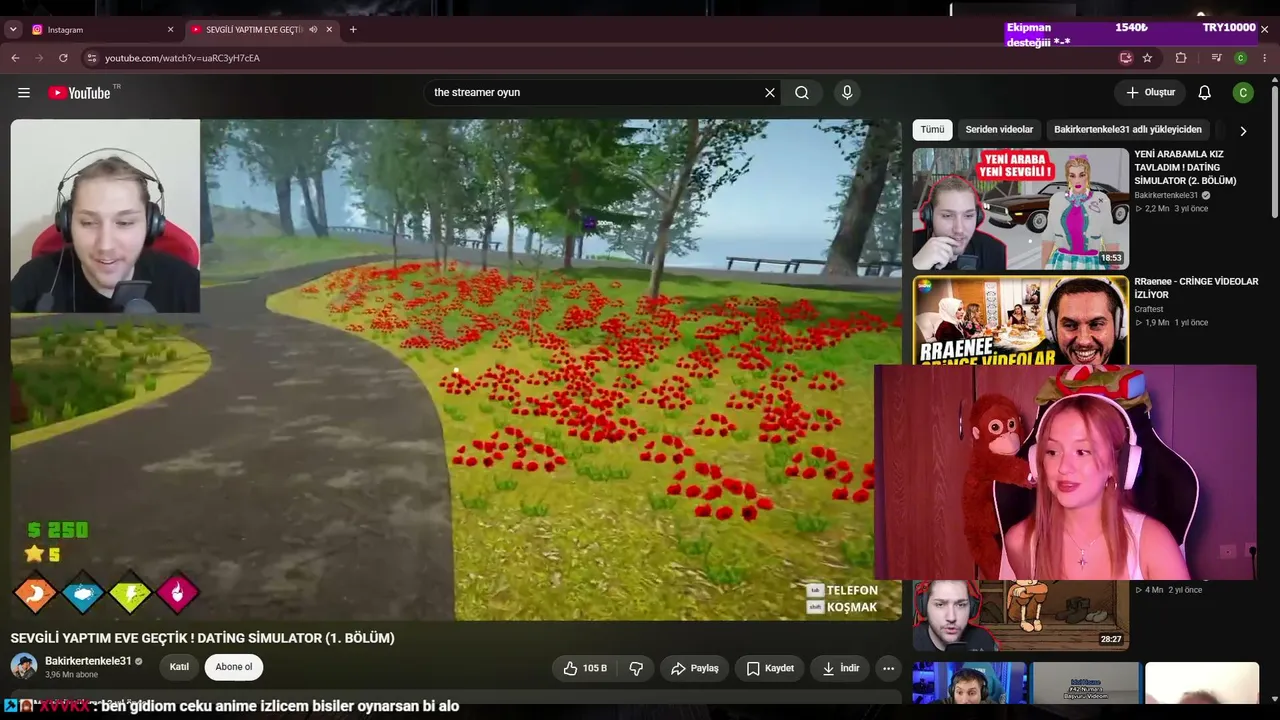
Task: Click the Kaydet save button
Action: (770, 668)
